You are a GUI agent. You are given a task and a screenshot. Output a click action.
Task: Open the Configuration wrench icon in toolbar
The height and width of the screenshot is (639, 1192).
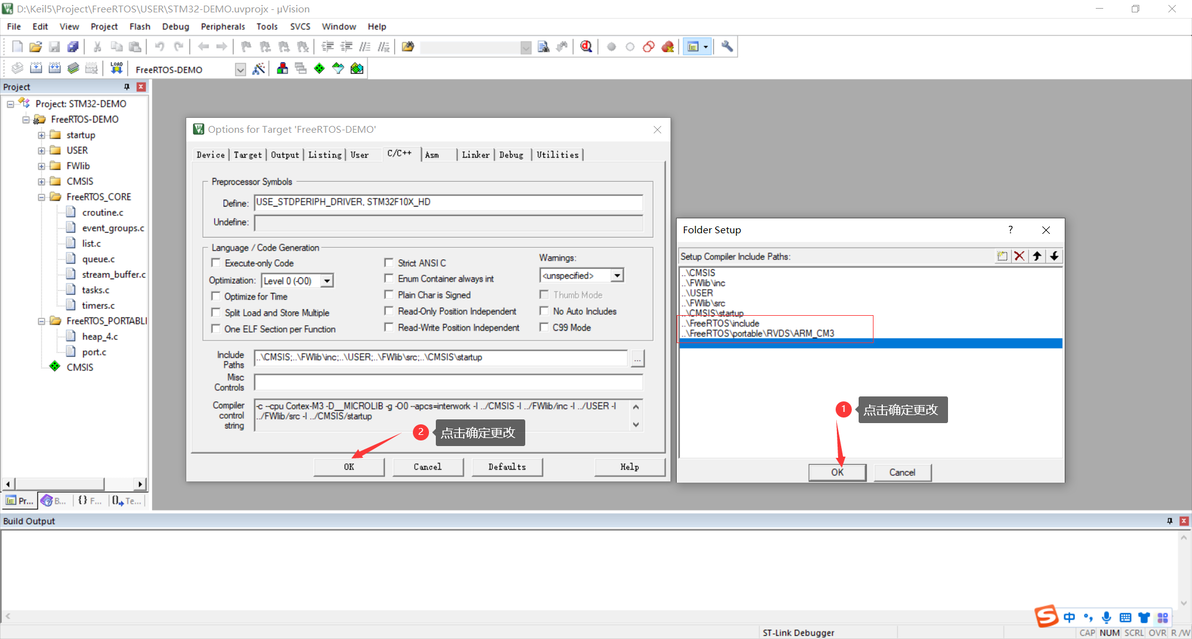tap(728, 46)
